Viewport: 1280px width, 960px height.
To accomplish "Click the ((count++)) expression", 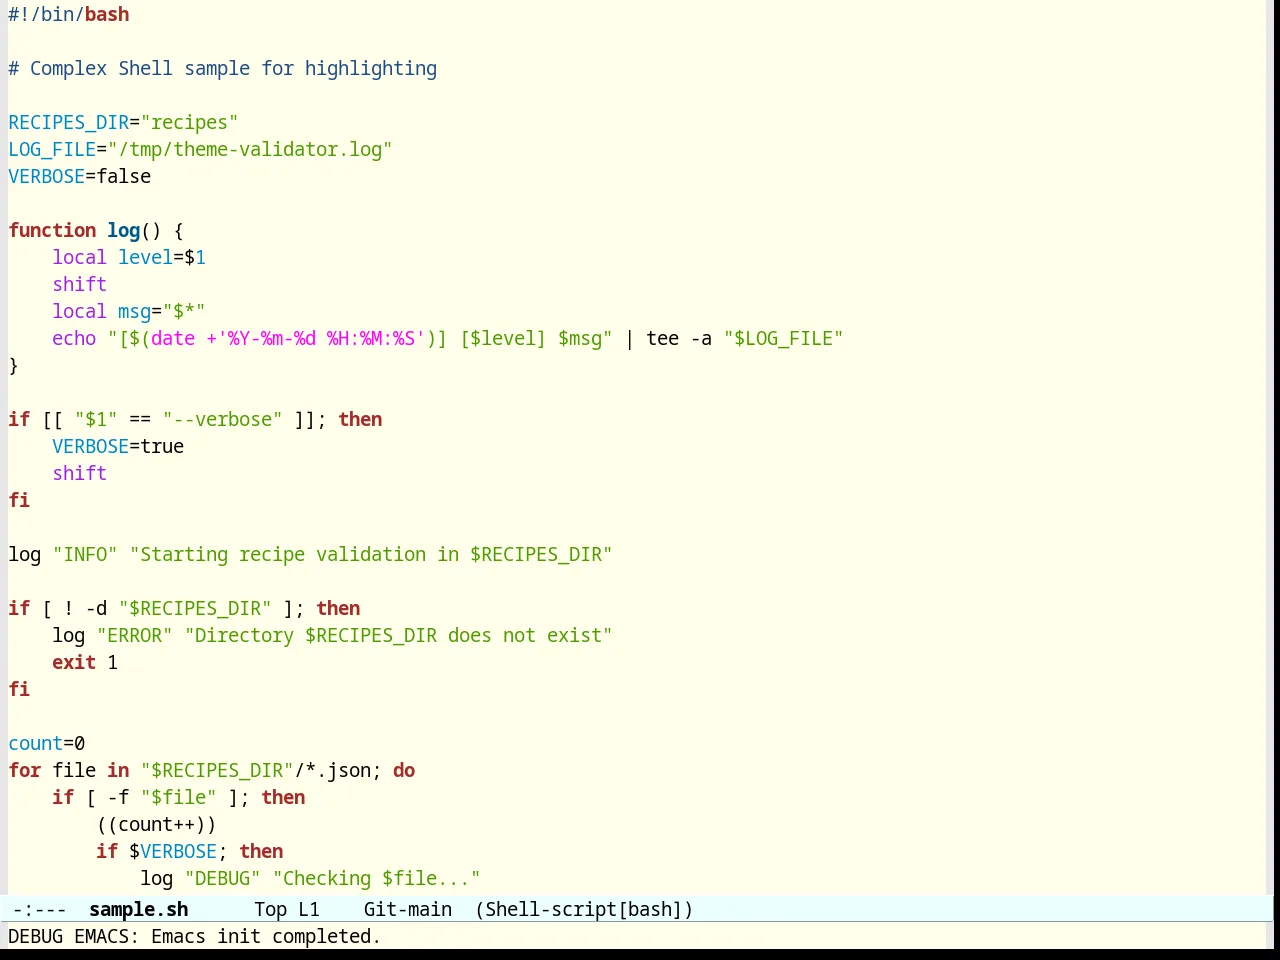I will click(x=156, y=824).
